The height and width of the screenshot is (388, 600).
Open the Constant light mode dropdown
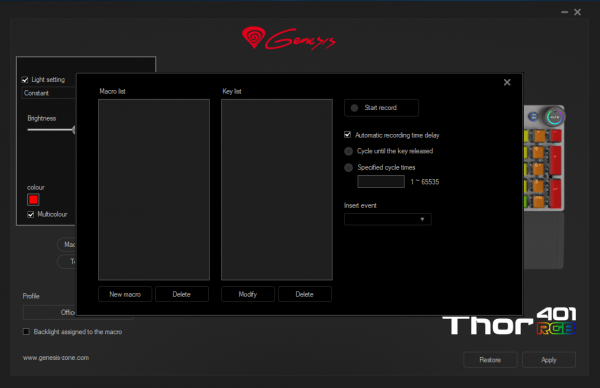click(x=49, y=93)
